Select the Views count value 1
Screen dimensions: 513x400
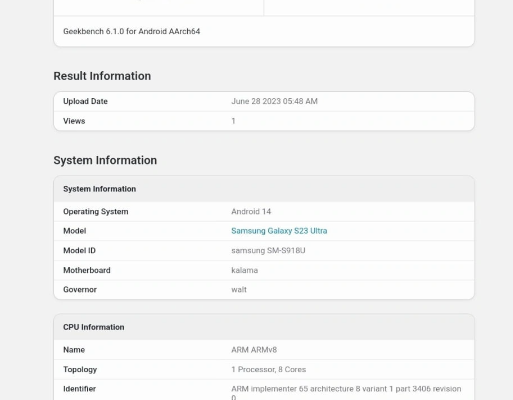(x=233, y=121)
